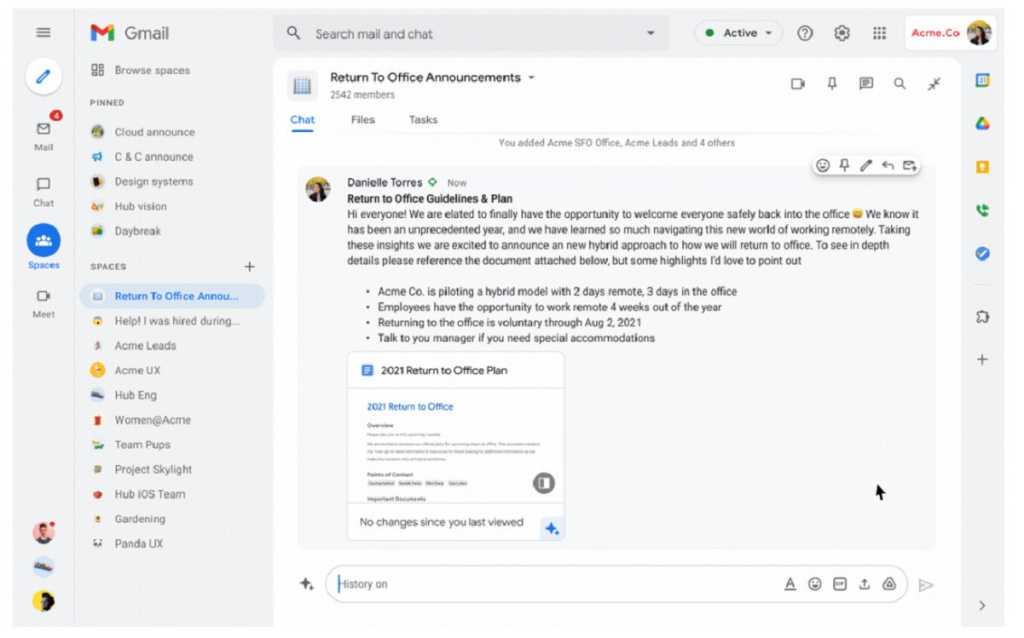Open the puzzle add-on icon in side panel
1024x638 pixels.
[x=983, y=317]
